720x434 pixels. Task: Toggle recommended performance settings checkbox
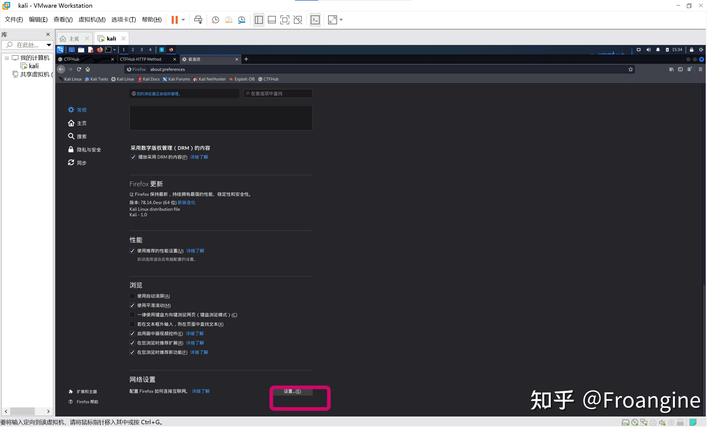132,251
